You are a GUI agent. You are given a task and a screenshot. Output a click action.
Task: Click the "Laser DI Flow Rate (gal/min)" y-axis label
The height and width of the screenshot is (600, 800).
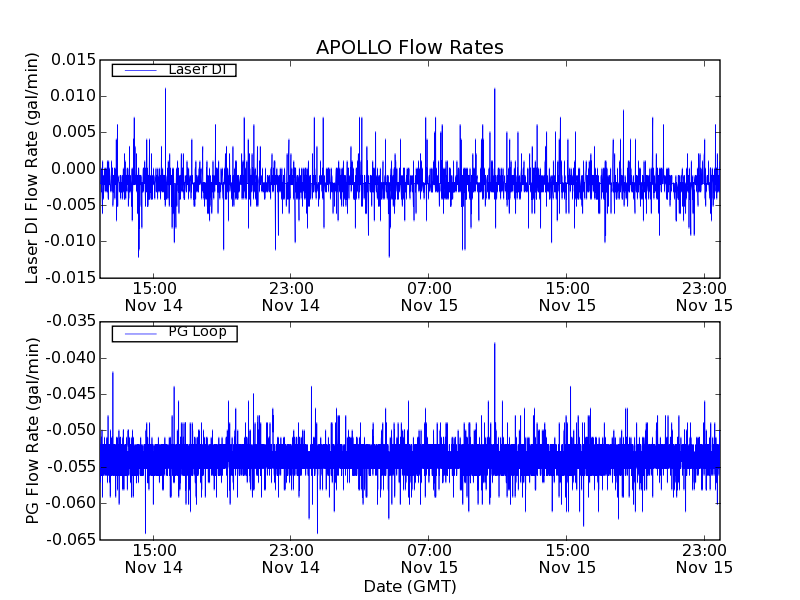(33, 168)
